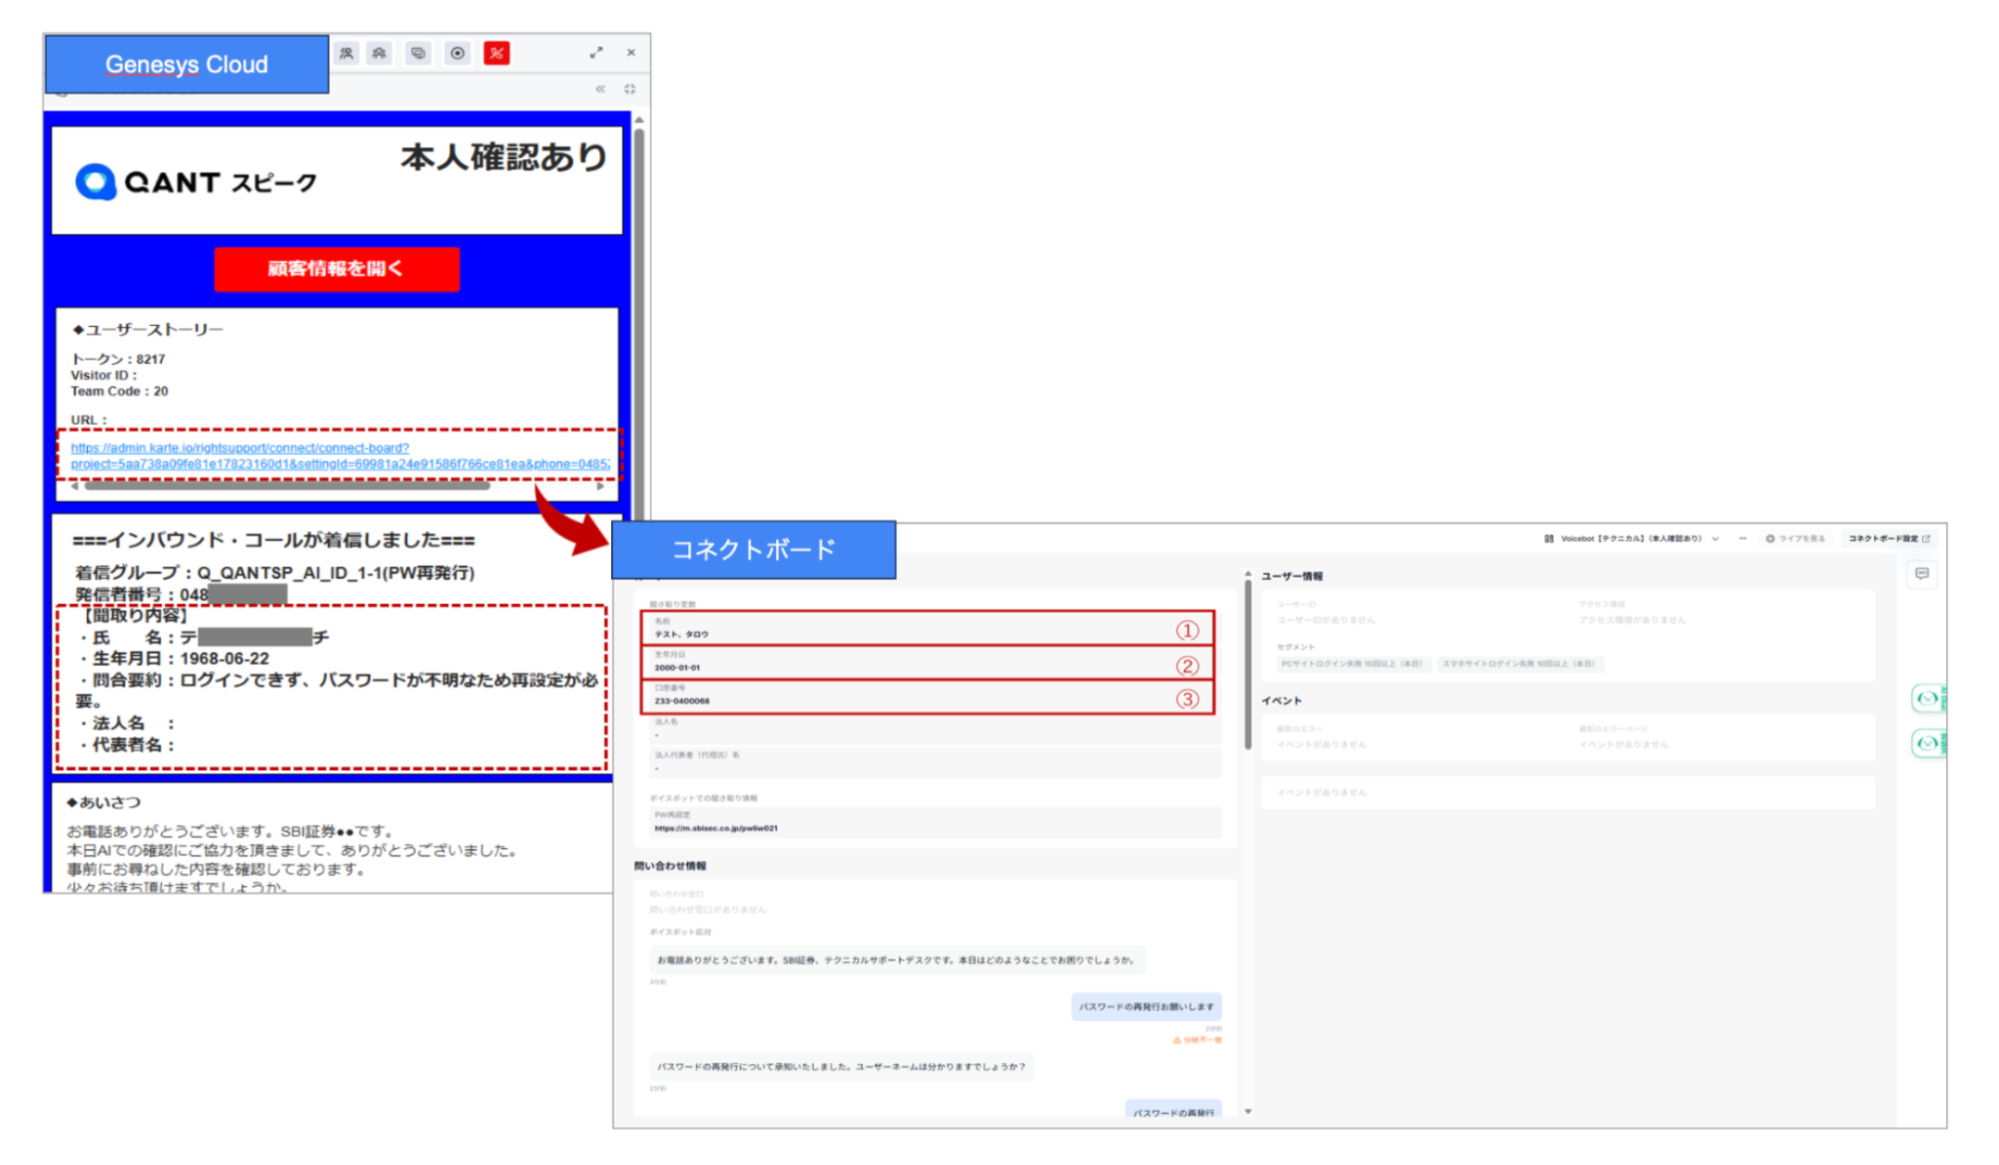Click the URL box horizontal scrollbar
The image size is (1999, 1165).
tap(288, 486)
